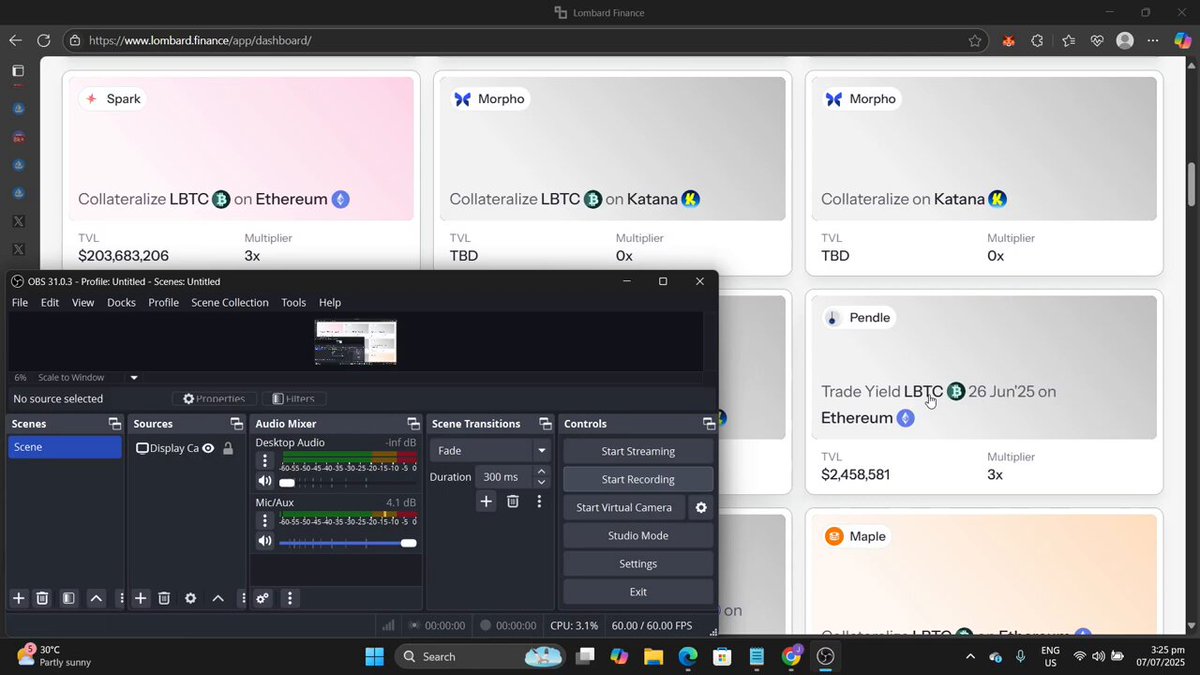This screenshot has width=1200, height=675.
Task: Open the Copilot icon in browser toolbar
Action: (1181, 40)
